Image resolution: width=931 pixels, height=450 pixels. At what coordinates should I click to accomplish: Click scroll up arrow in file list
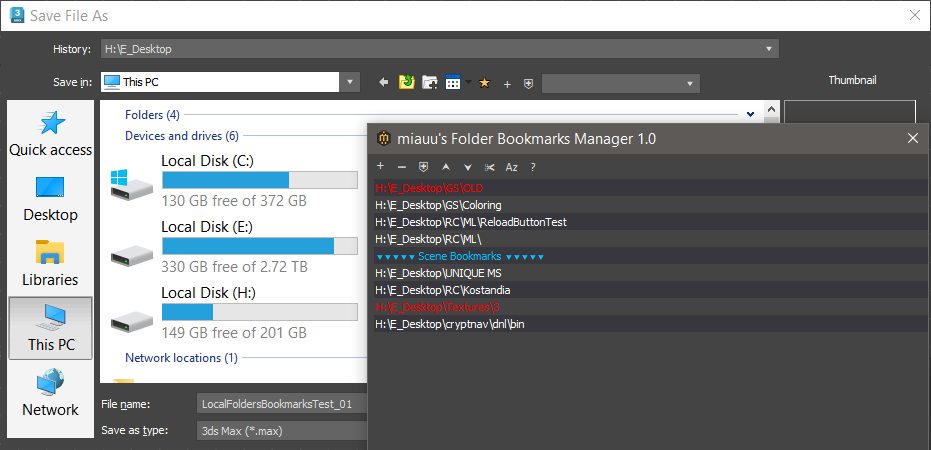pos(771,109)
